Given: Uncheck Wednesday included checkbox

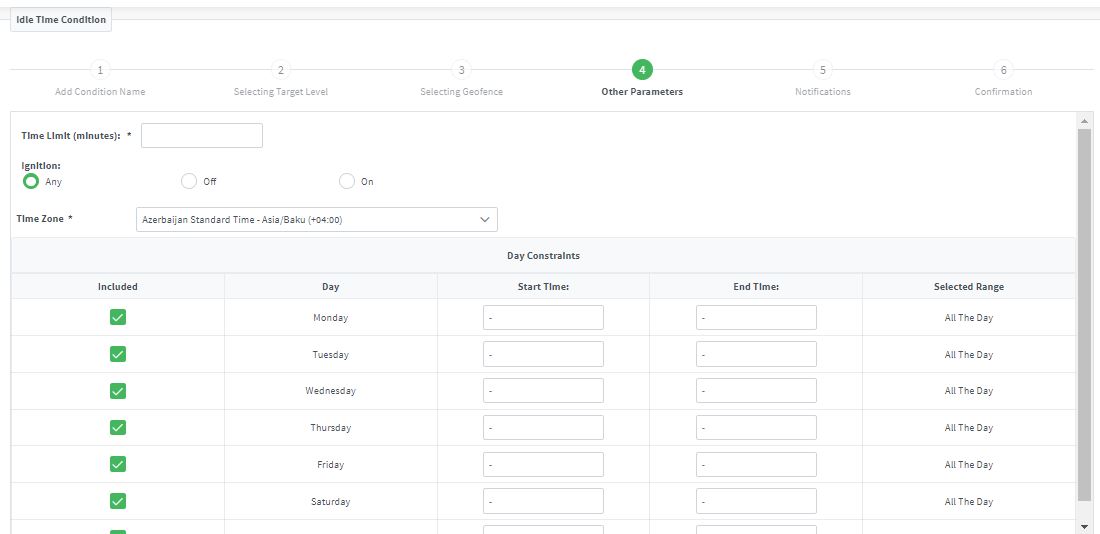Looking at the screenshot, I should (x=118, y=391).
